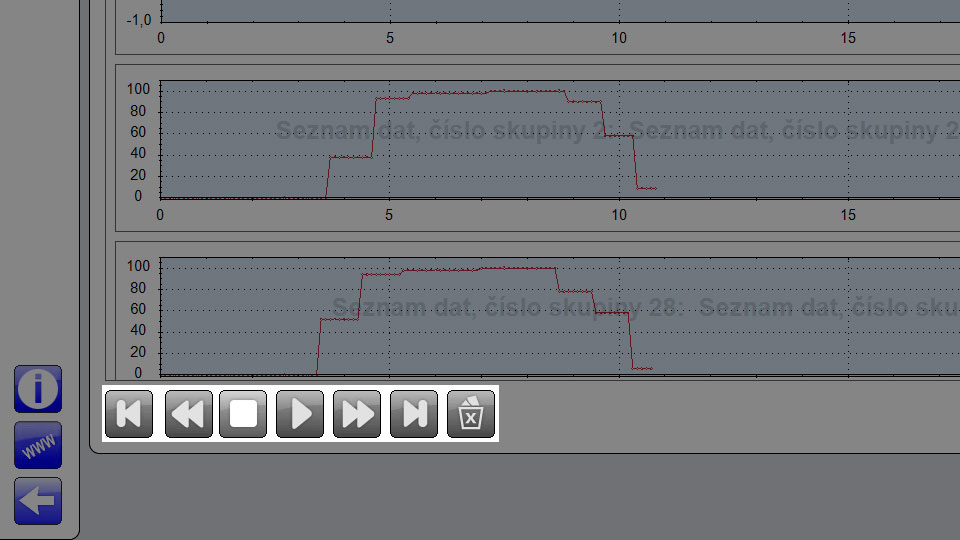This screenshot has height=540, width=960.
Task: Click the plateau peak of middle graph curve
Action: pyautogui.click(x=527, y=91)
